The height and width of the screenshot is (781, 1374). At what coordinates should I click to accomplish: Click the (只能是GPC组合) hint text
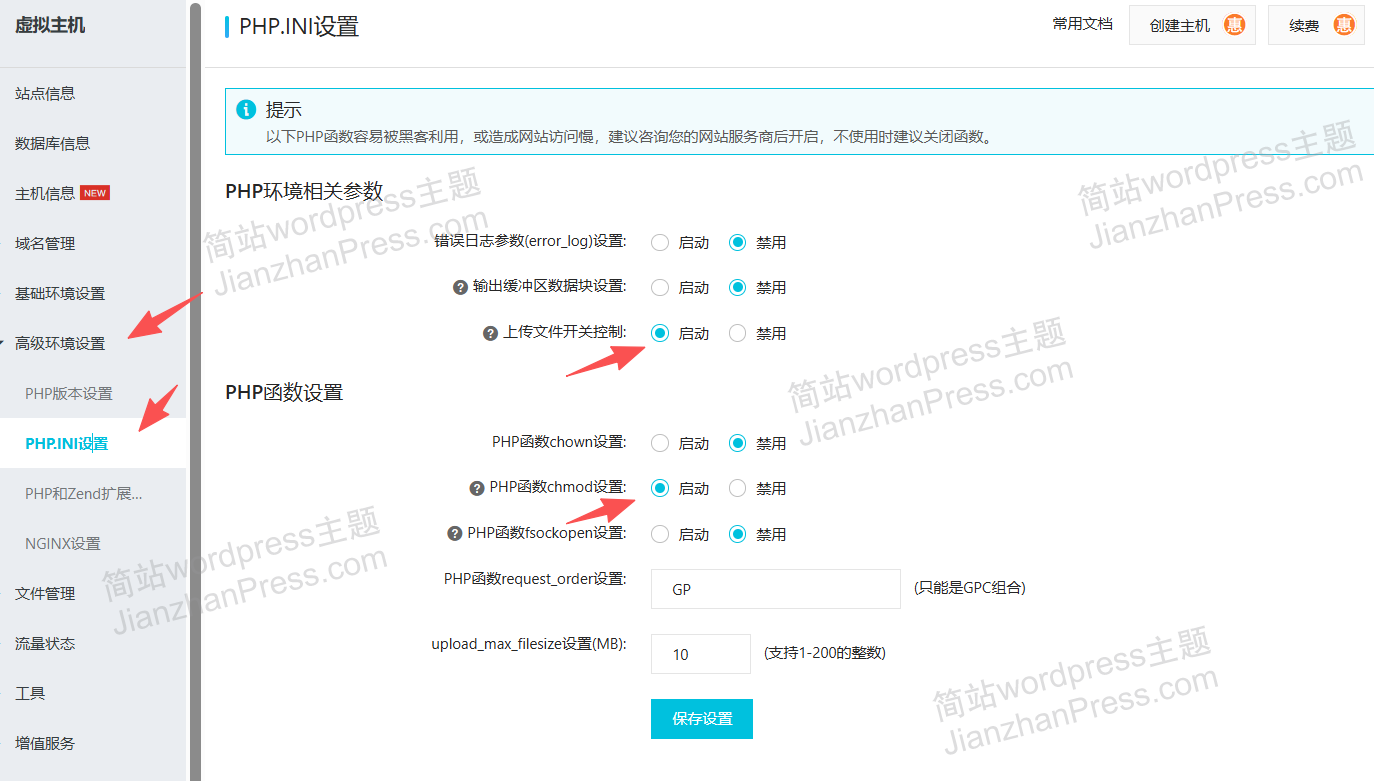[x=970, y=588]
